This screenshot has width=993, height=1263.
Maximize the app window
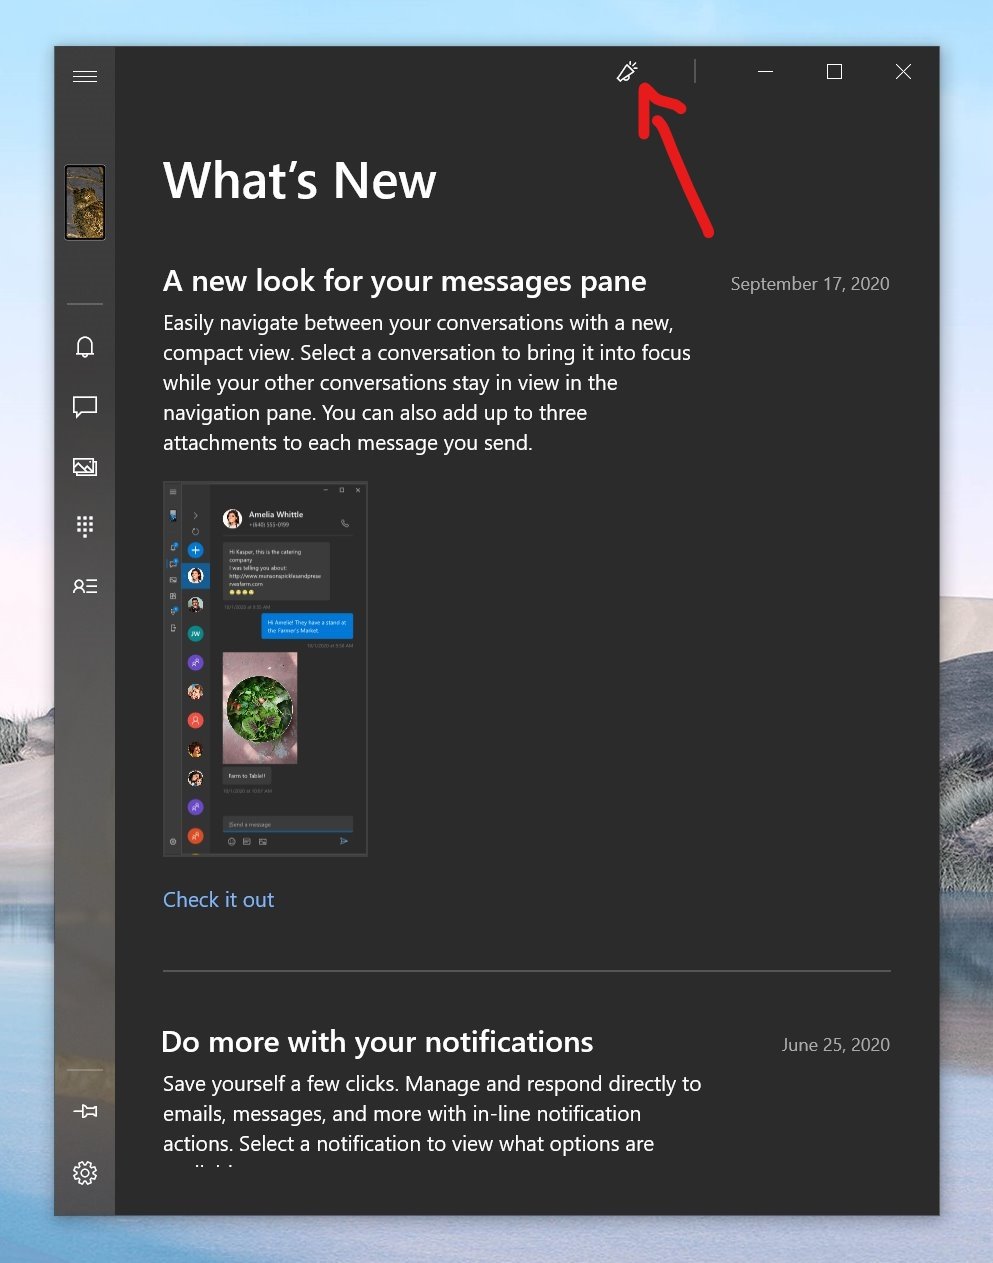[x=834, y=72]
